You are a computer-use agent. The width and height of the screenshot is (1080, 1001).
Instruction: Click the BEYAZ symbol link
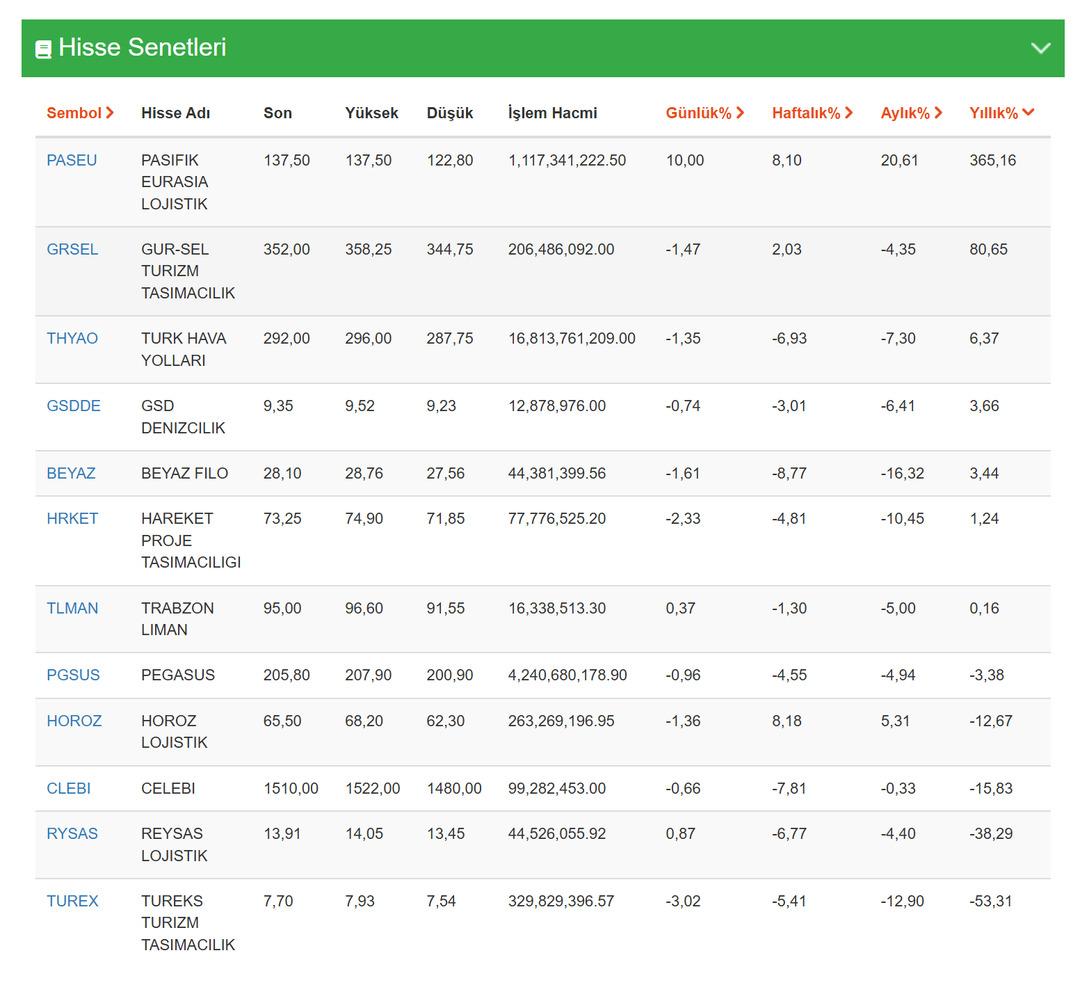coord(71,473)
